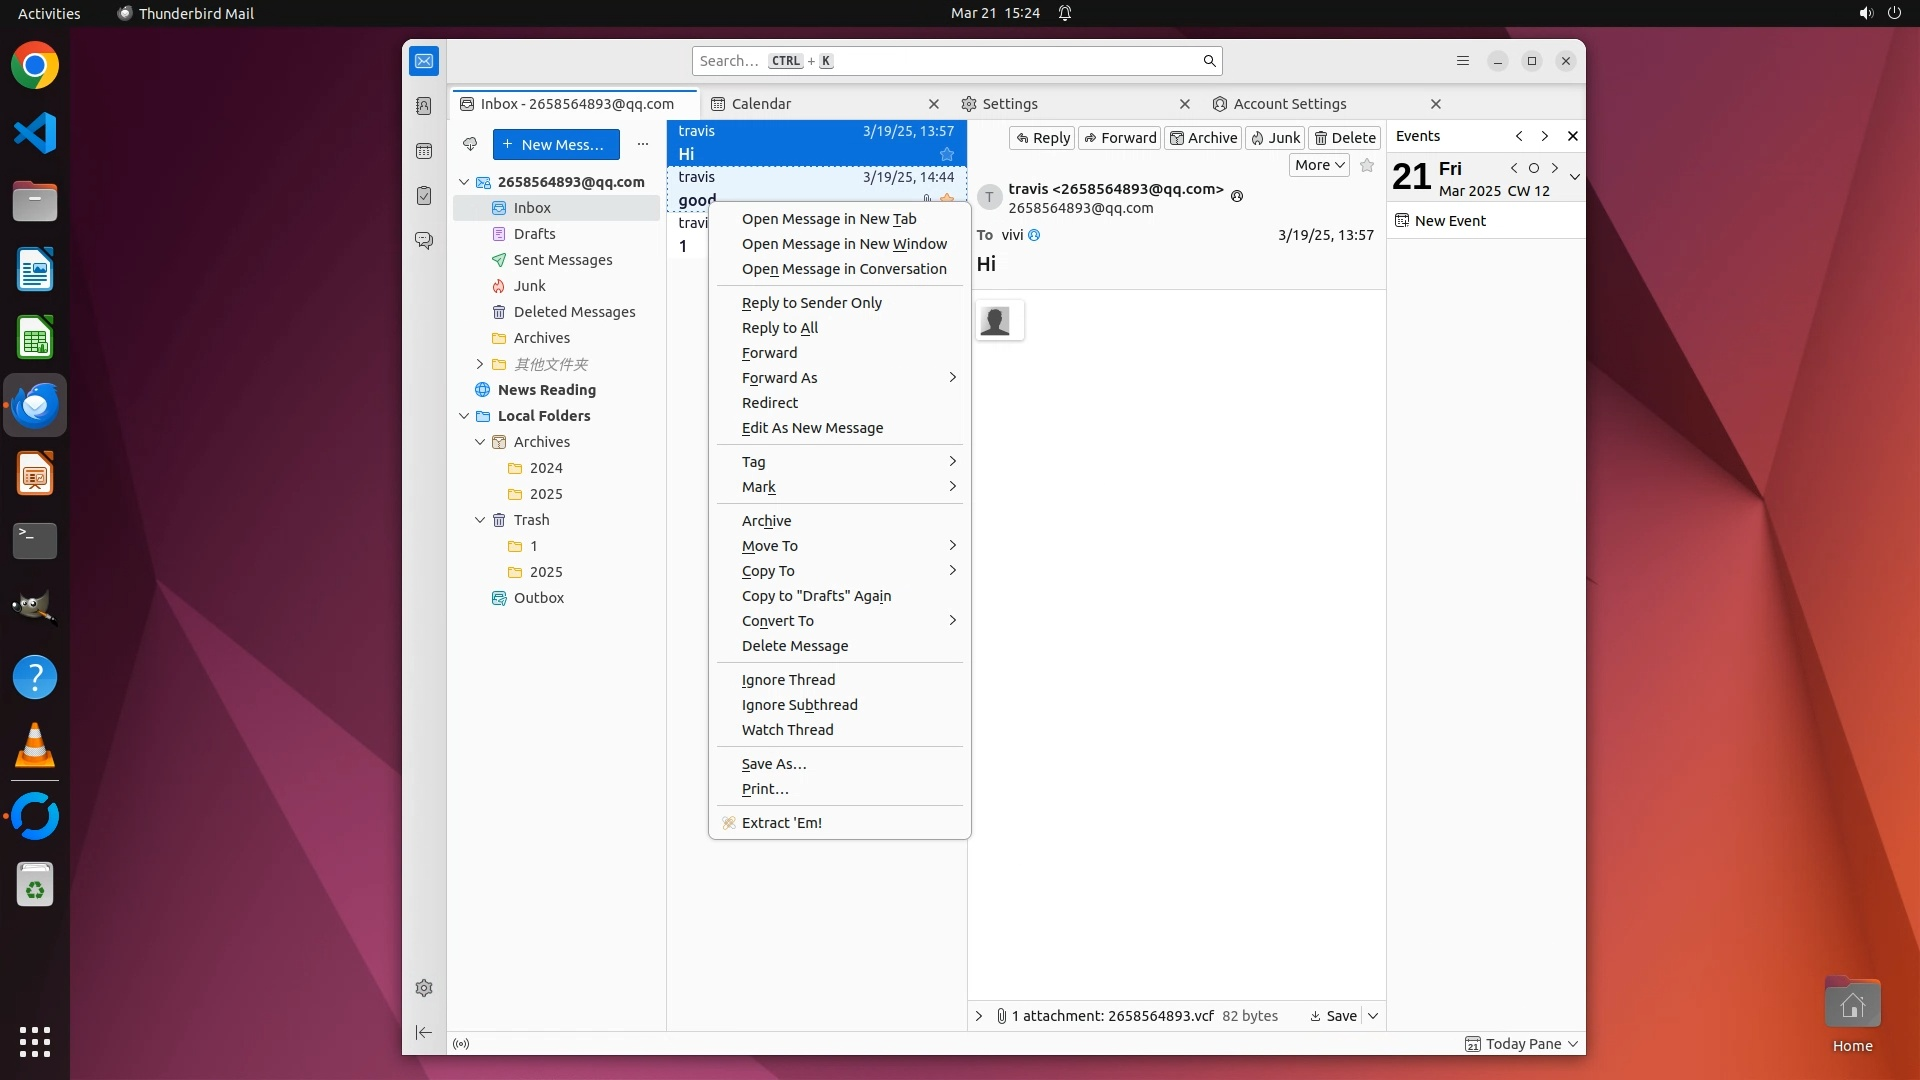The height and width of the screenshot is (1080, 1920).
Task: Click New Event in Events pane
Action: (x=1449, y=221)
